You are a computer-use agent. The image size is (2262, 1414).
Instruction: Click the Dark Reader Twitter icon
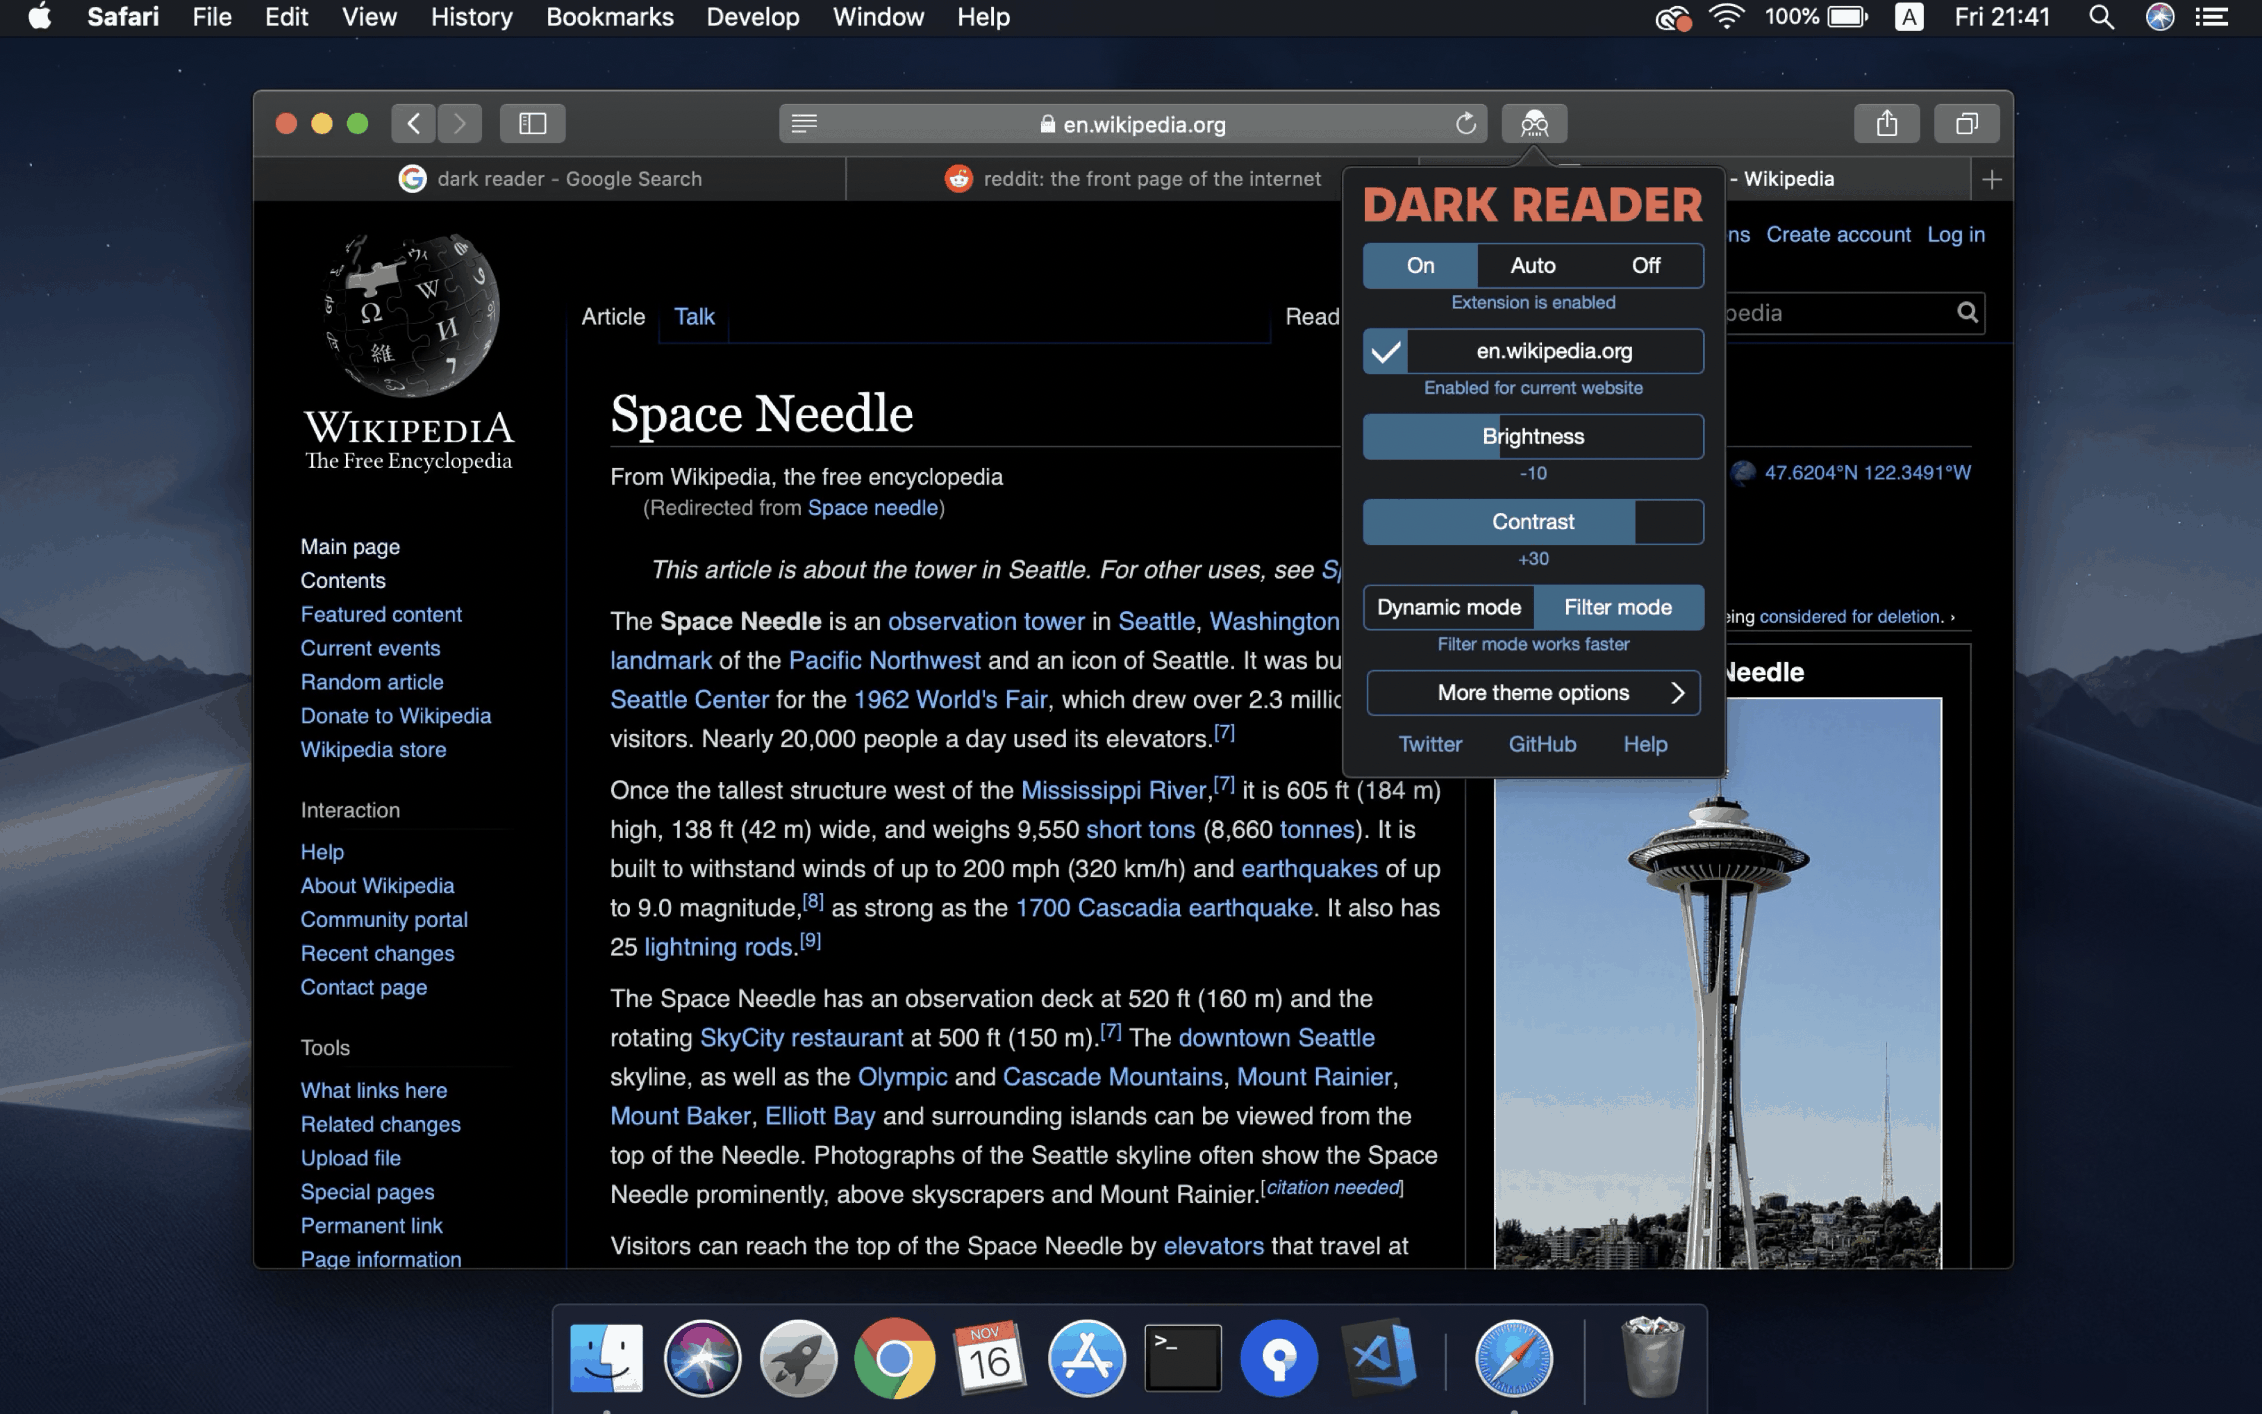point(1428,744)
